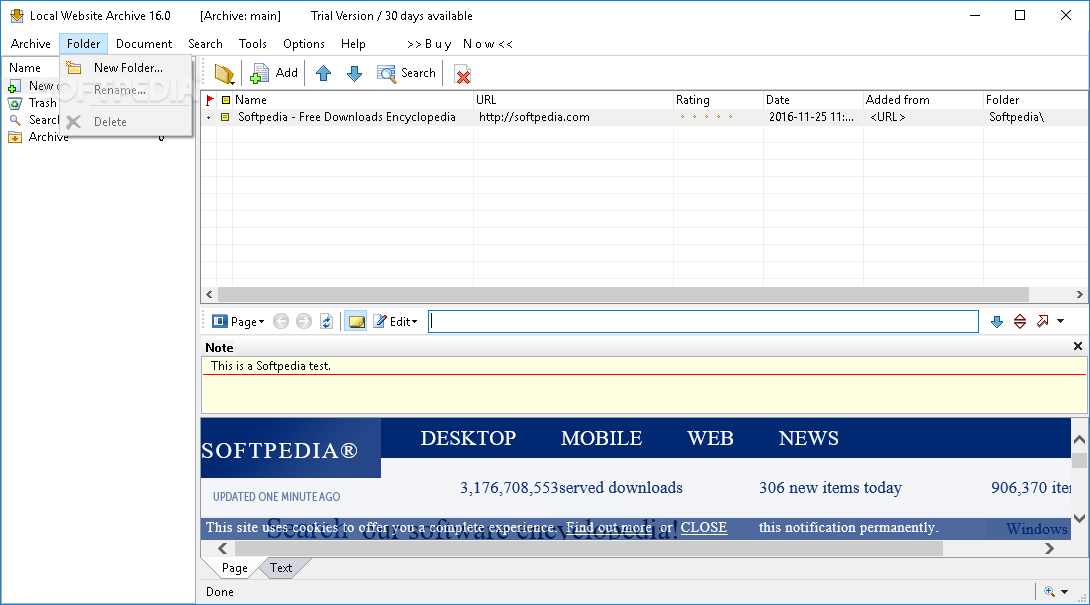Click the Buy Now link
The height and width of the screenshot is (605, 1090).
459,44
